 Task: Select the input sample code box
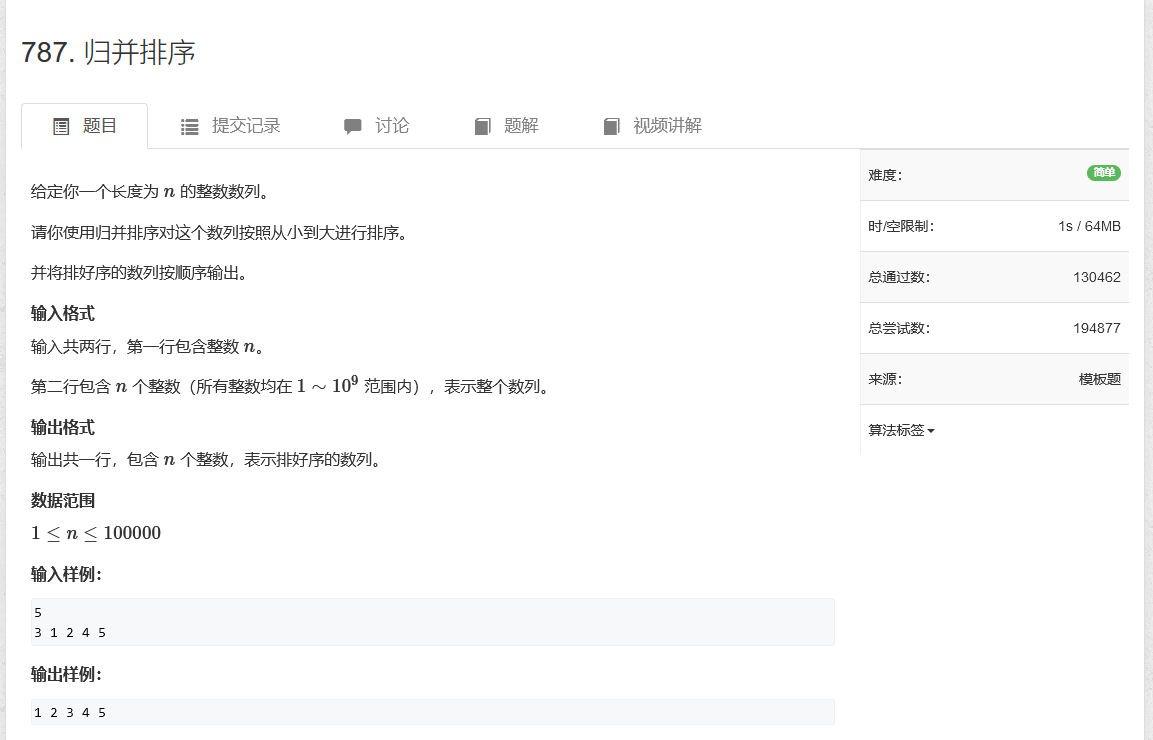pos(430,621)
